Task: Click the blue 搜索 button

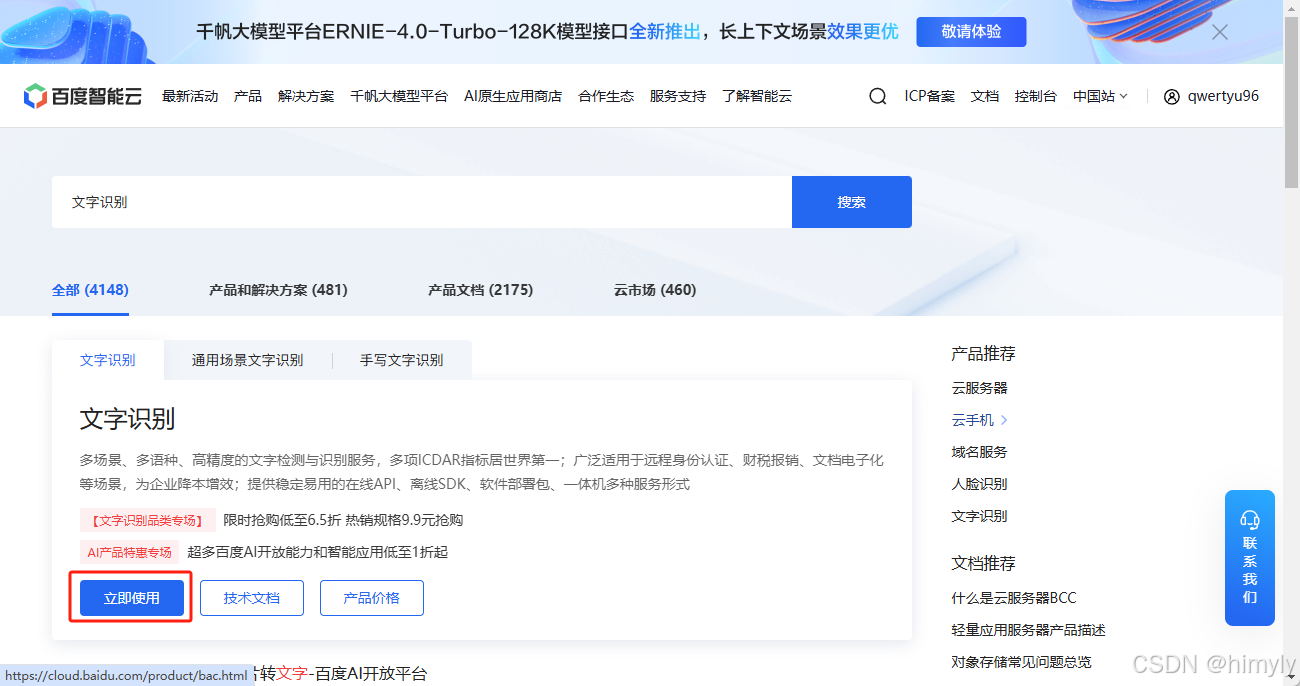Action: click(852, 202)
